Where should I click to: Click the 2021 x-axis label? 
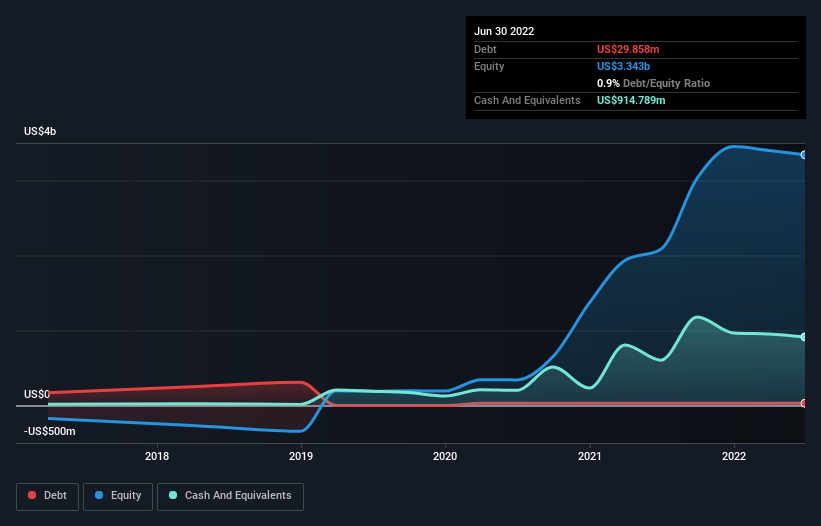pos(590,456)
